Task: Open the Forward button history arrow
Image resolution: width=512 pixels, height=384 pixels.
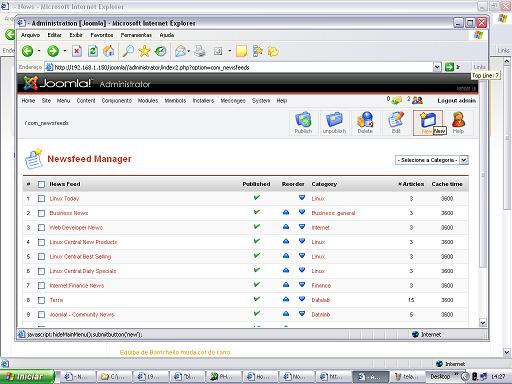Action: tap(64, 51)
